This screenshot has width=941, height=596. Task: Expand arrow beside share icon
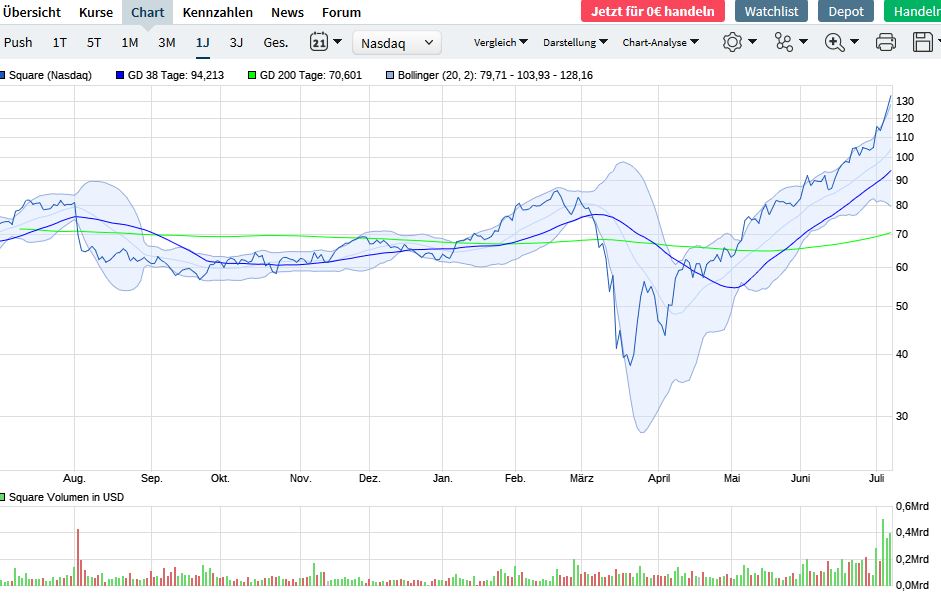pyautogui.click(x=804, y=41)
